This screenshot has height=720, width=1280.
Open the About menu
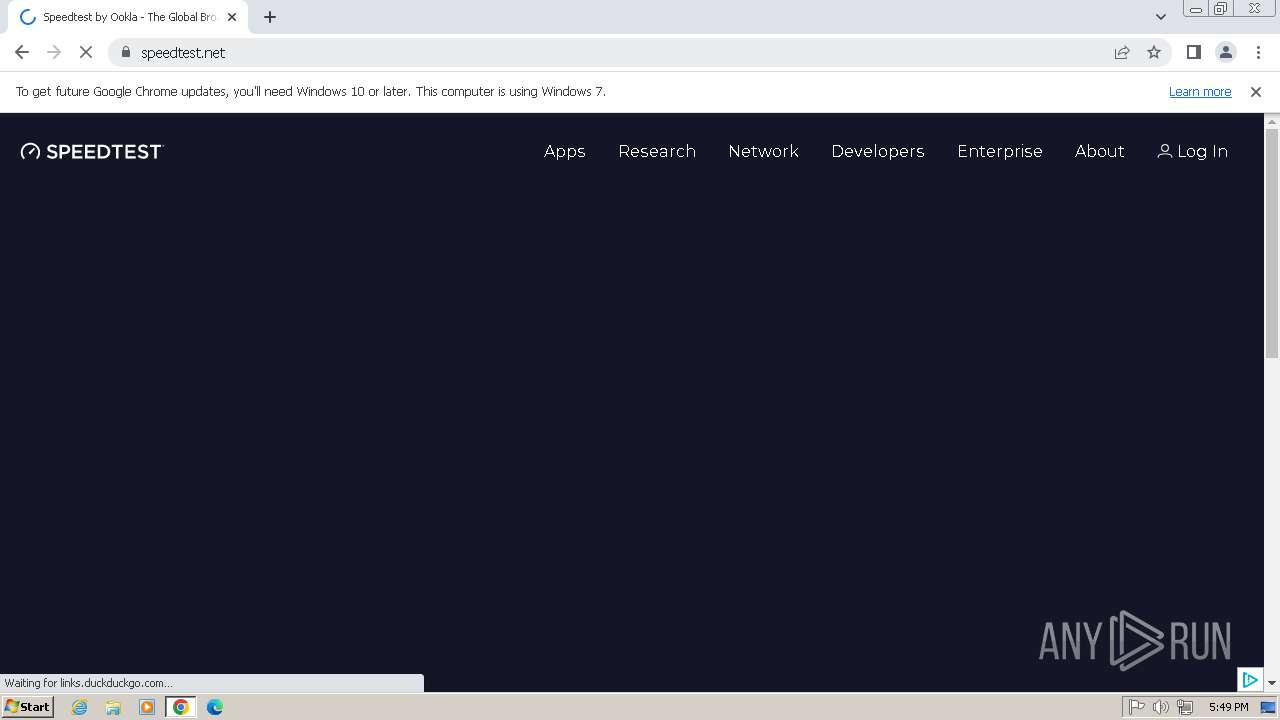pyautogui.click(x=1099, y=151)
